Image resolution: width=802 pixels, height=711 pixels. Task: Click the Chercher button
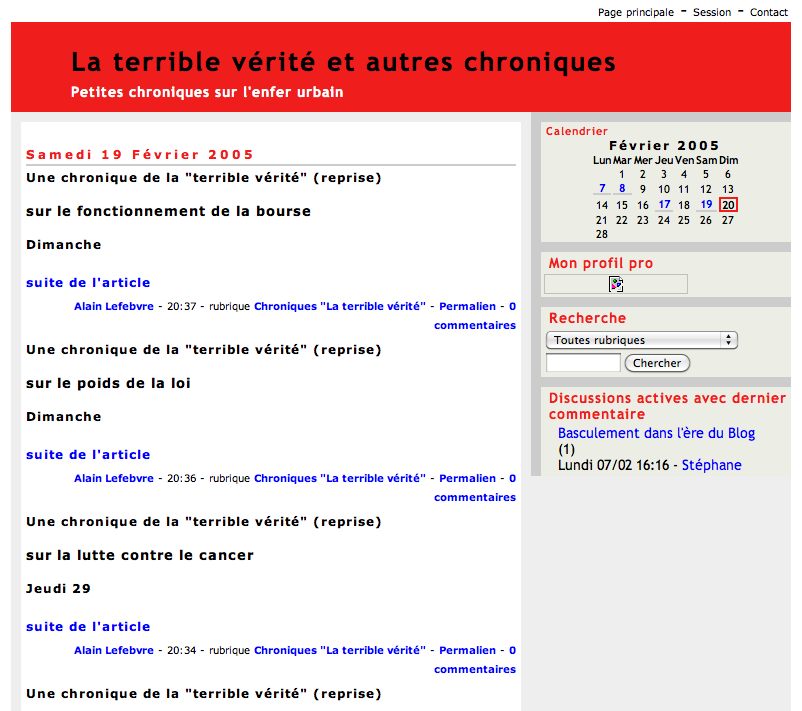coord(657,363)
